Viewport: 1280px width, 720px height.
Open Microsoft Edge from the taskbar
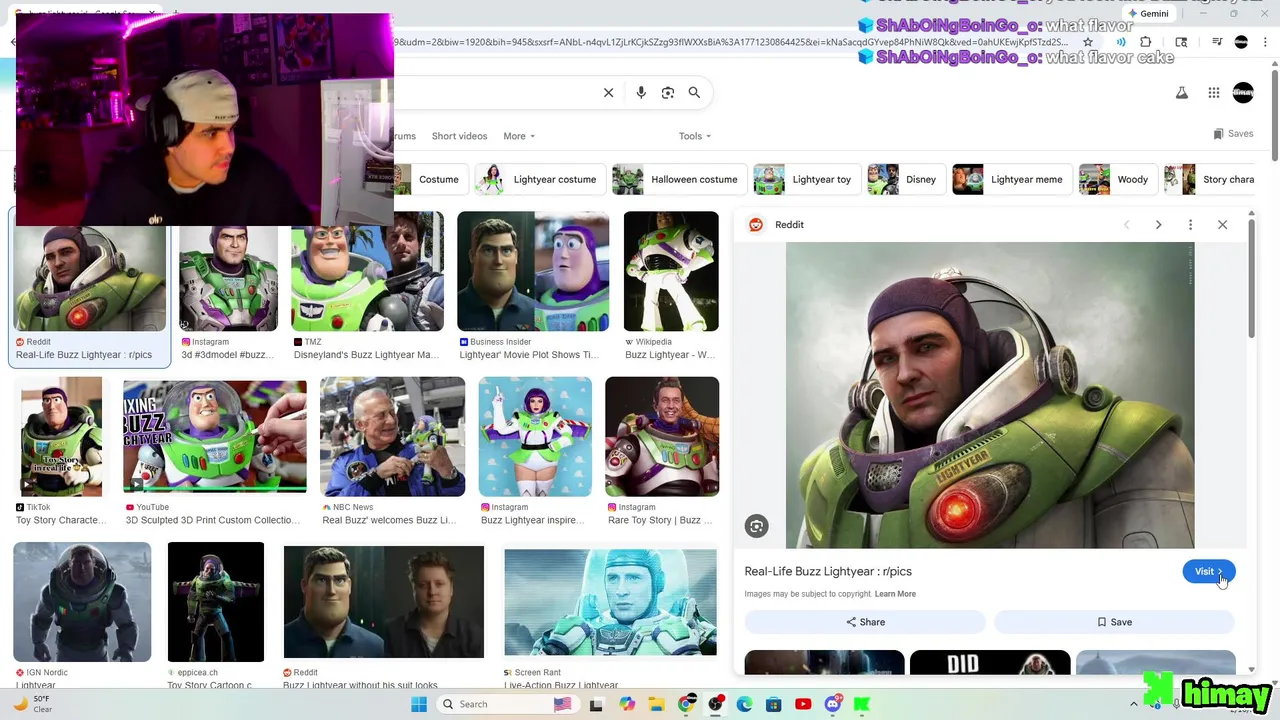(745, 704)
